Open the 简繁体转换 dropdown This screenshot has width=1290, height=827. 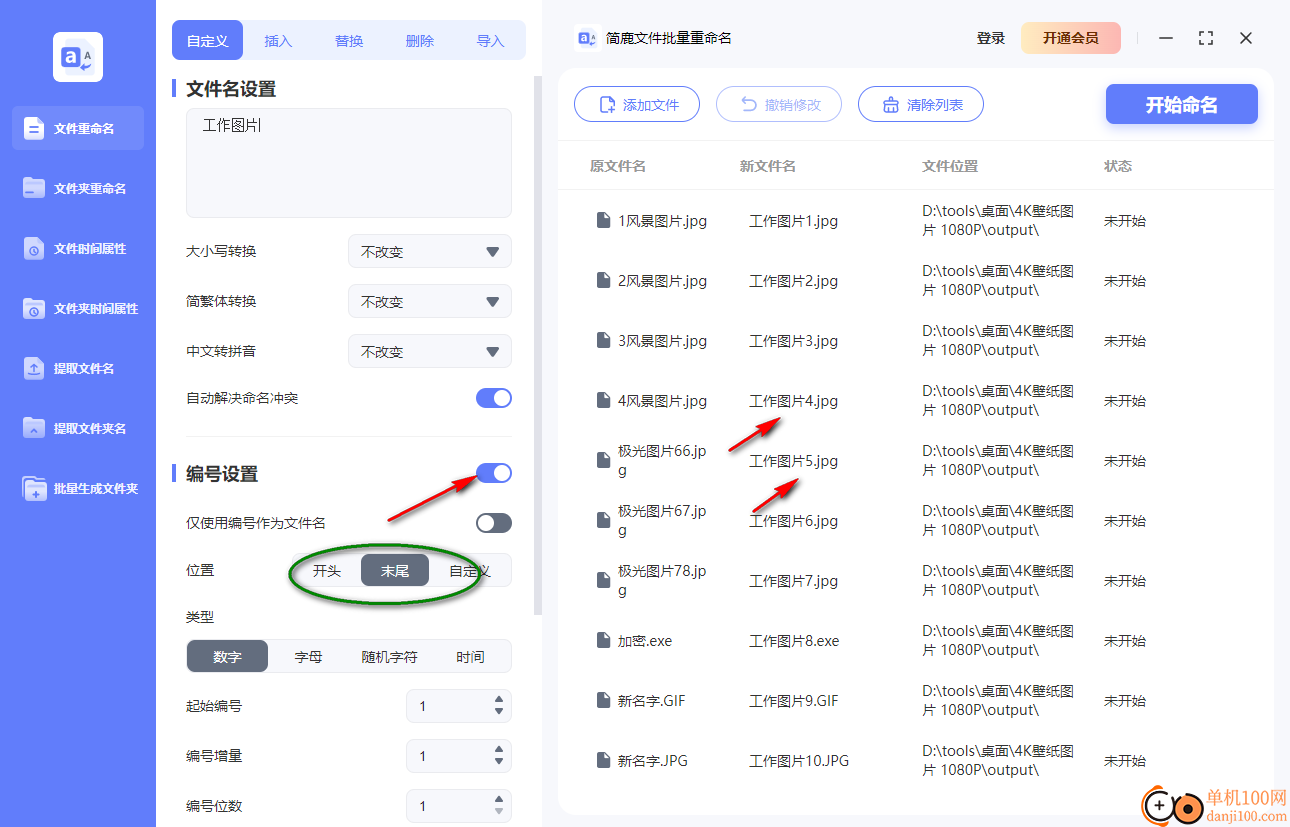click(x=430, y=301)
